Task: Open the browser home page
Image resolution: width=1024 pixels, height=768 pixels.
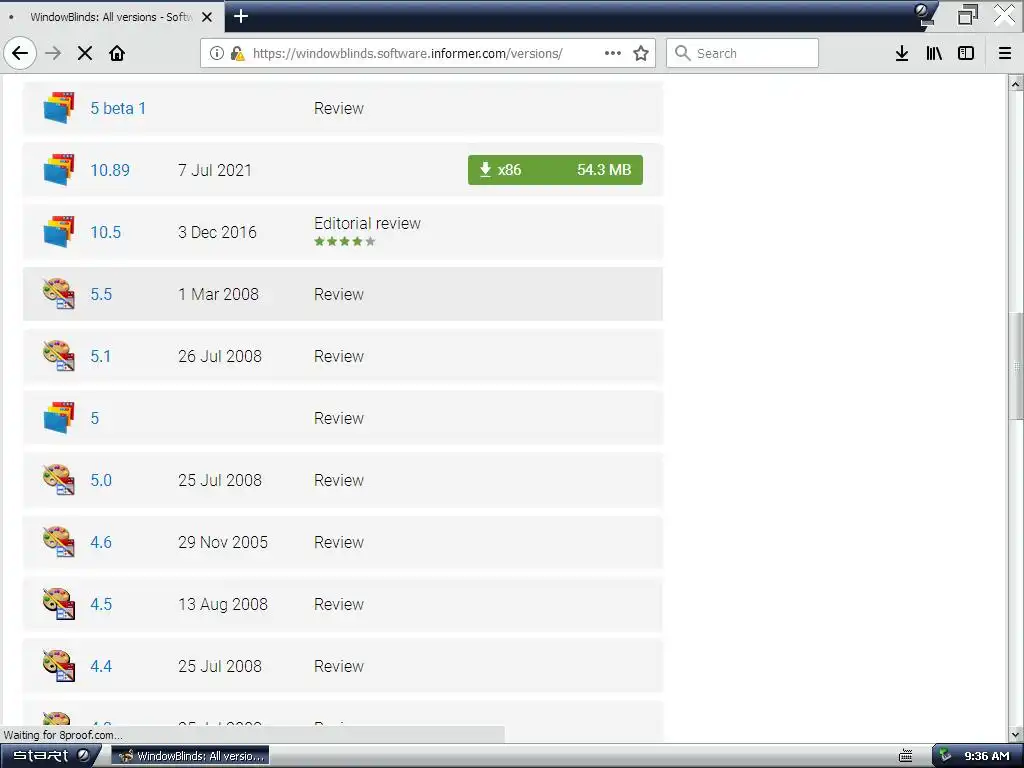Action: (x=117, y=53)
